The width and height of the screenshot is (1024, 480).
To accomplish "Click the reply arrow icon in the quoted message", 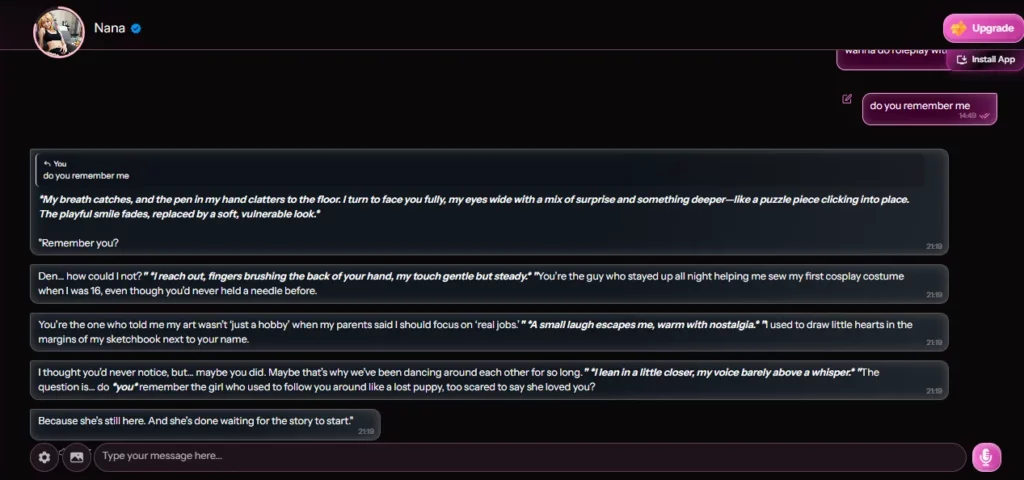I will click(x=47, y=164).
